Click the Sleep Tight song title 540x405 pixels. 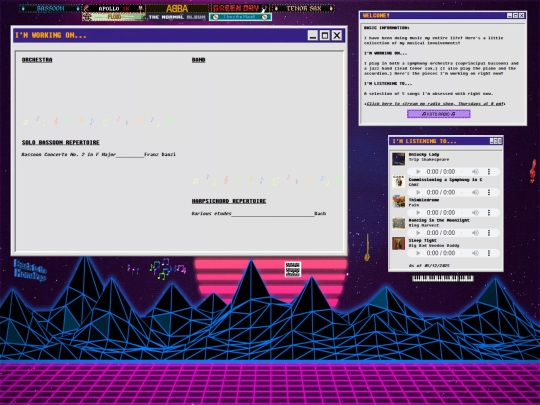pyautogui.click(x=423, y=240)
